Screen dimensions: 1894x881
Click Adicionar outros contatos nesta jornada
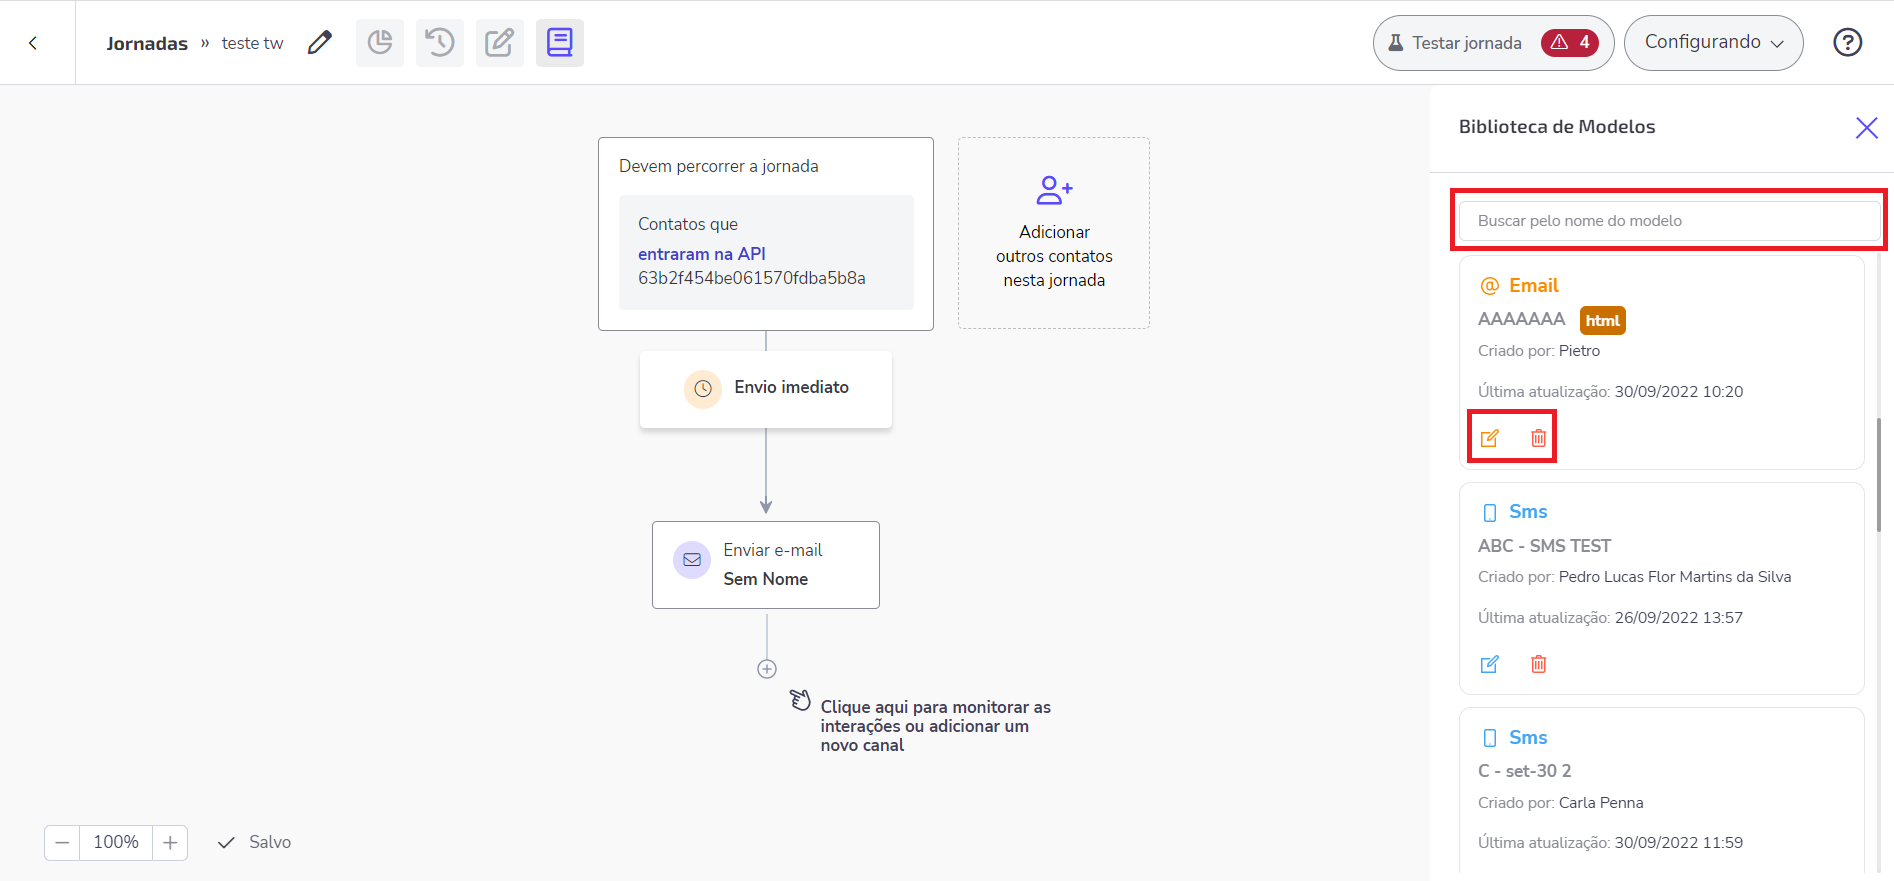(x=1054, y=233)
